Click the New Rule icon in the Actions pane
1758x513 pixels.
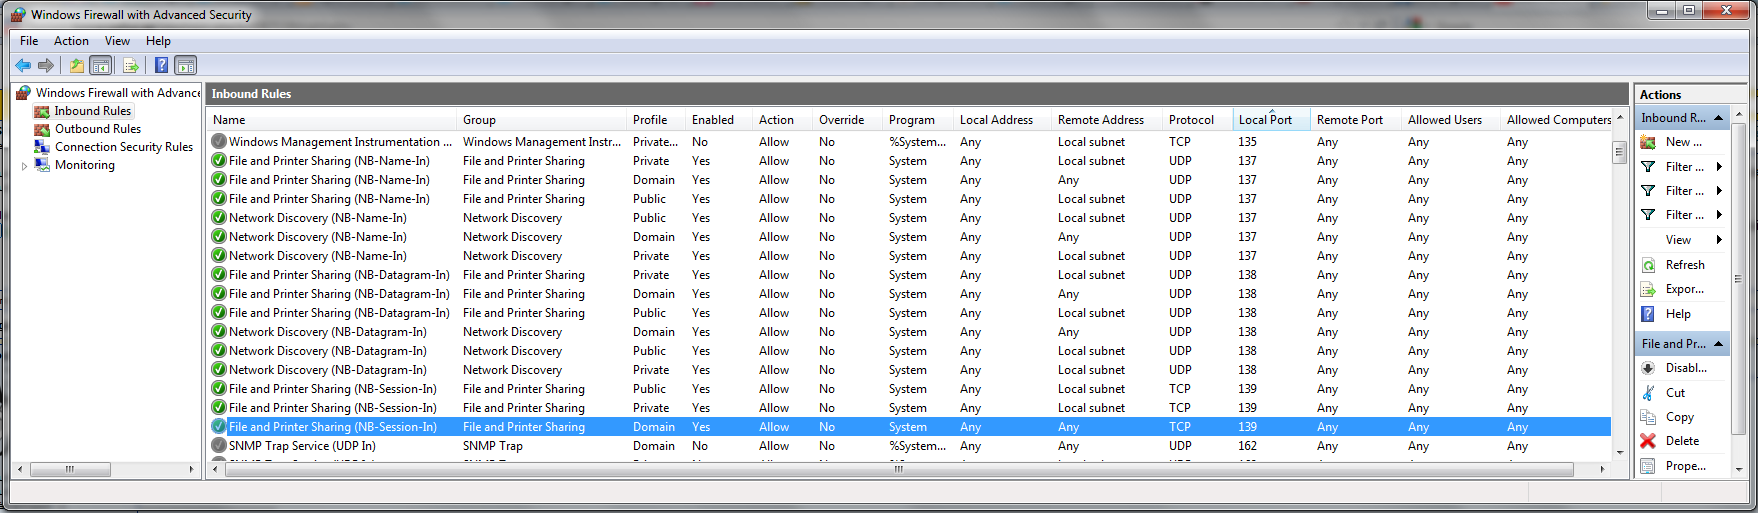[1648, 142]
